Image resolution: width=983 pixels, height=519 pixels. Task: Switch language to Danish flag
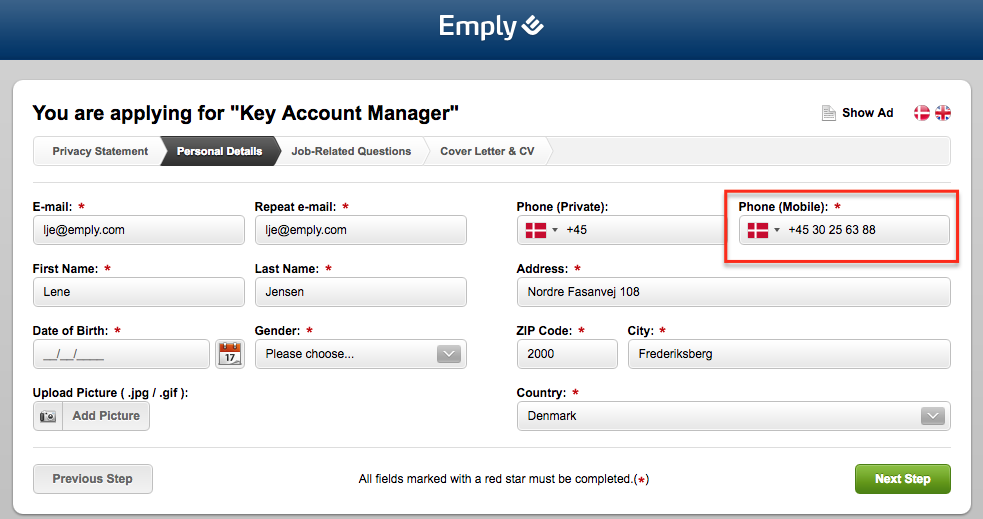[x=922, y=113]
